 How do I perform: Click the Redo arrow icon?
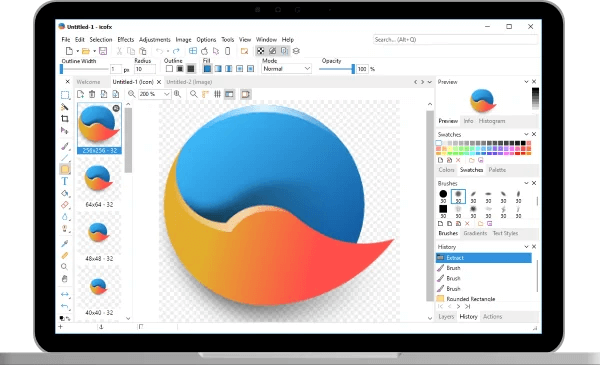pyautogui.click(x=176, y=51)
